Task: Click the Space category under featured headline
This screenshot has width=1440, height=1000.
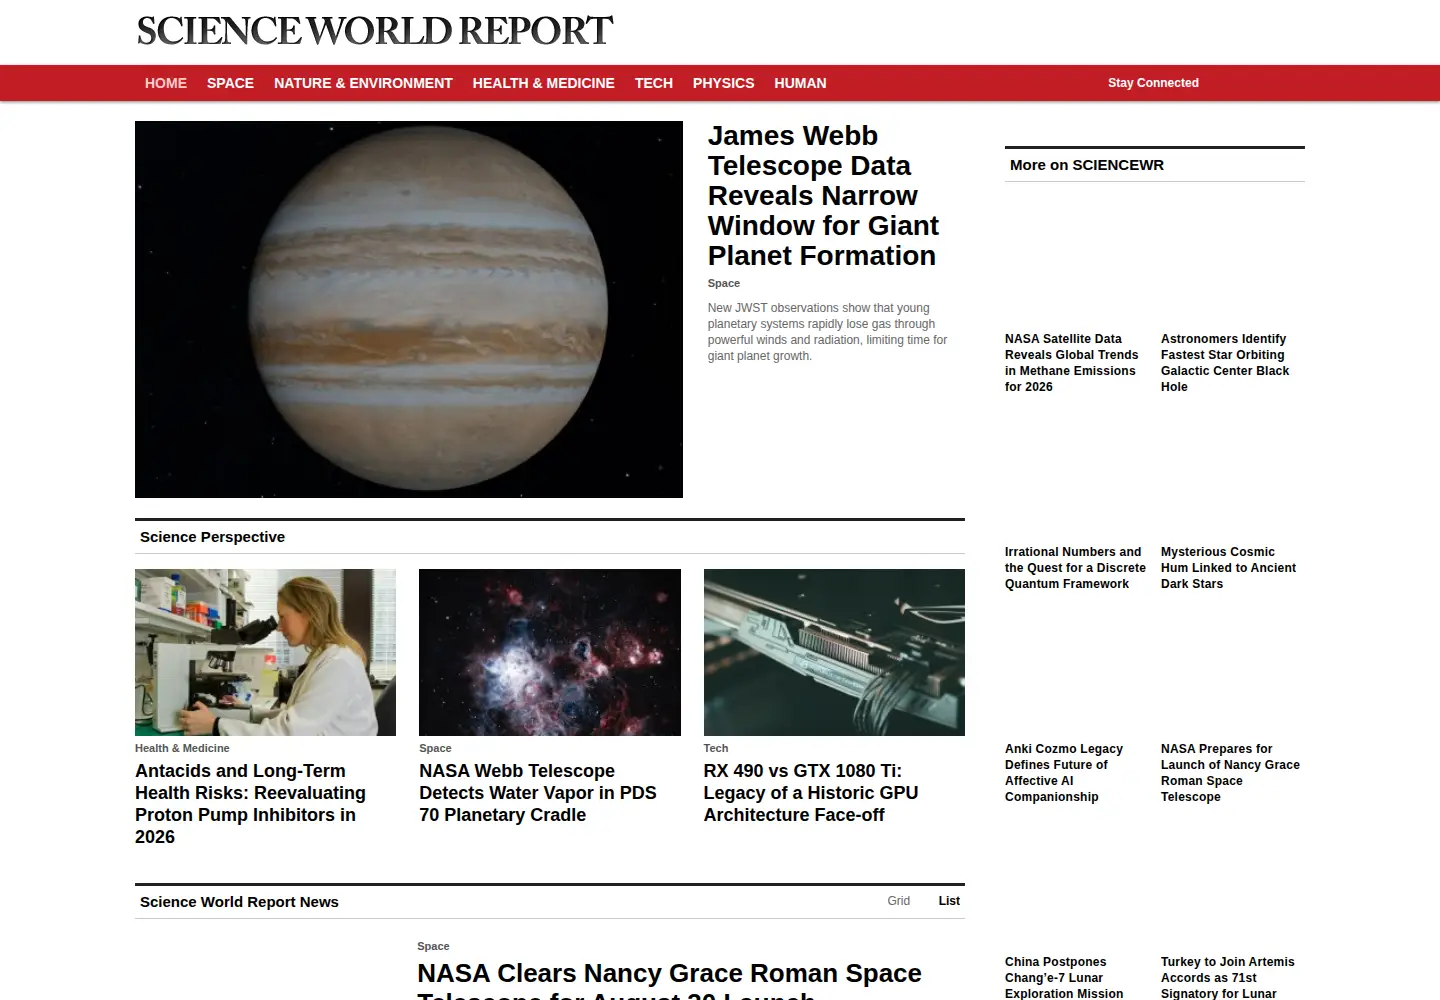Action: 724,283
